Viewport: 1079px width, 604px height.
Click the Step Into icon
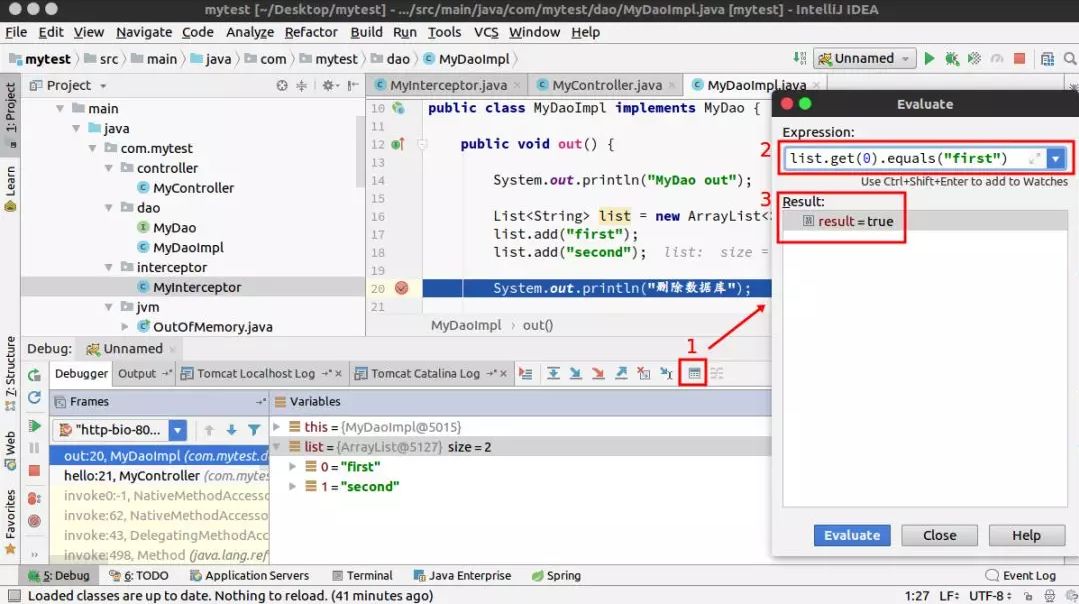point(575,374)
